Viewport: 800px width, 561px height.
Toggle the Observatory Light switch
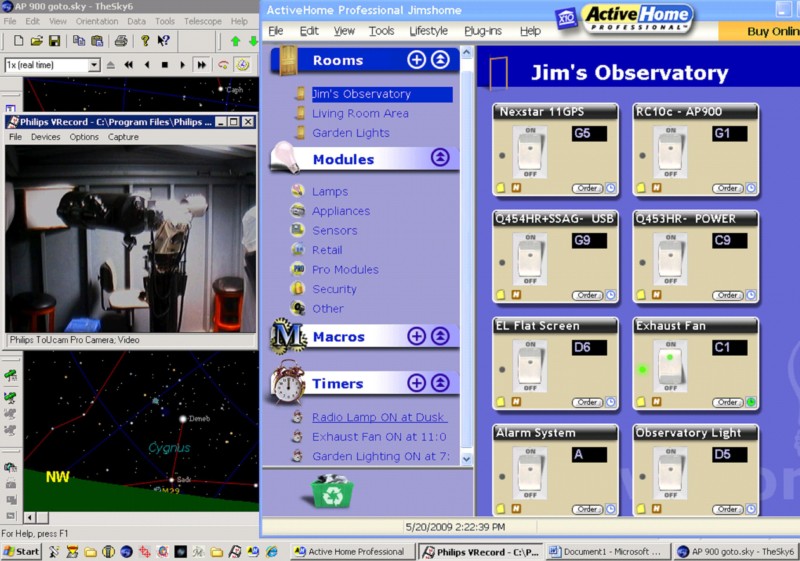point(670,474)
